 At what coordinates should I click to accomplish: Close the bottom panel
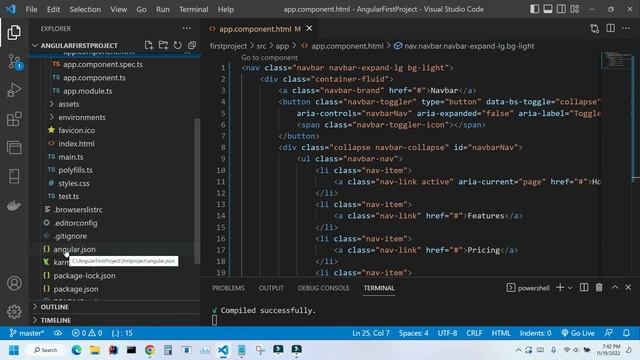tap(628, 287)
